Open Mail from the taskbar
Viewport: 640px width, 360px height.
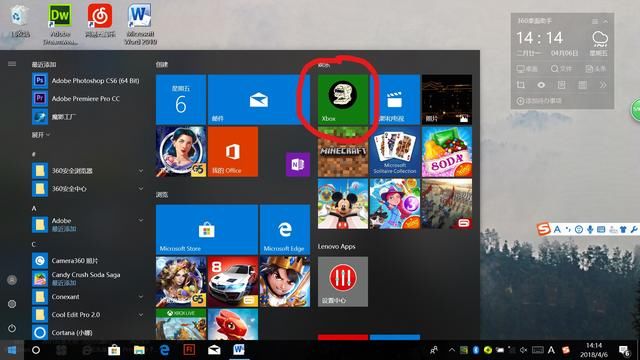coord(214,350)
